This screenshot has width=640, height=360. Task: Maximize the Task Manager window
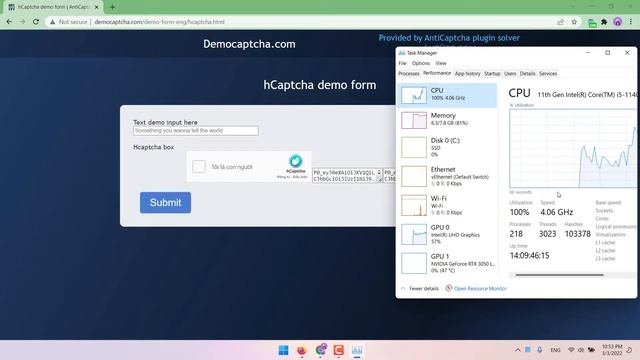tap(607, 53)
